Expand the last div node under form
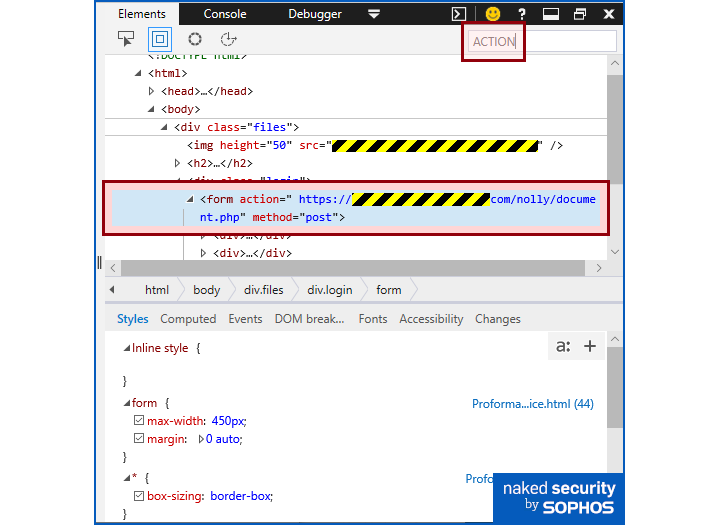The image size is (720, 525). click(x=203, y=253)
